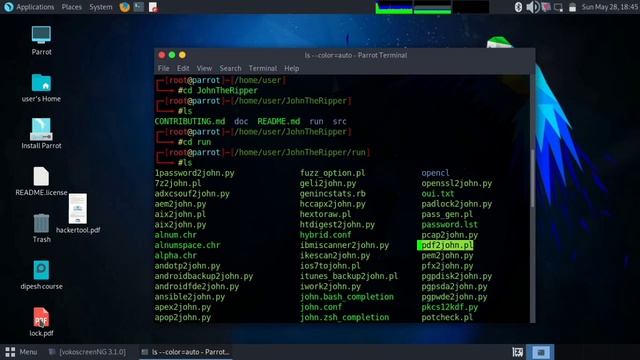This screenshot has height=360, width=640.
Task: Click the green window button of terminal
Action: pos(172,55)
